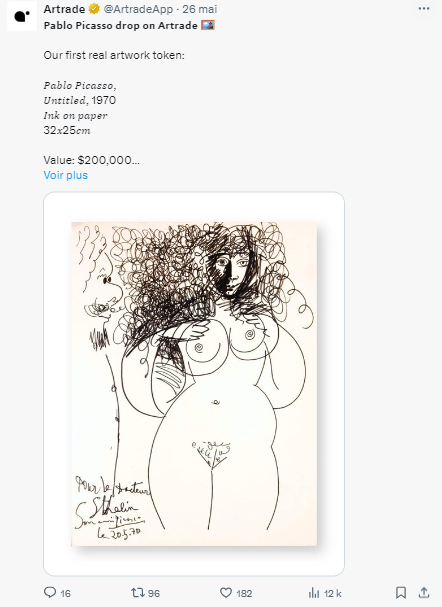442x607 pixels.
Task: Bookmark this Artrade post
Action: click(401, 593)
